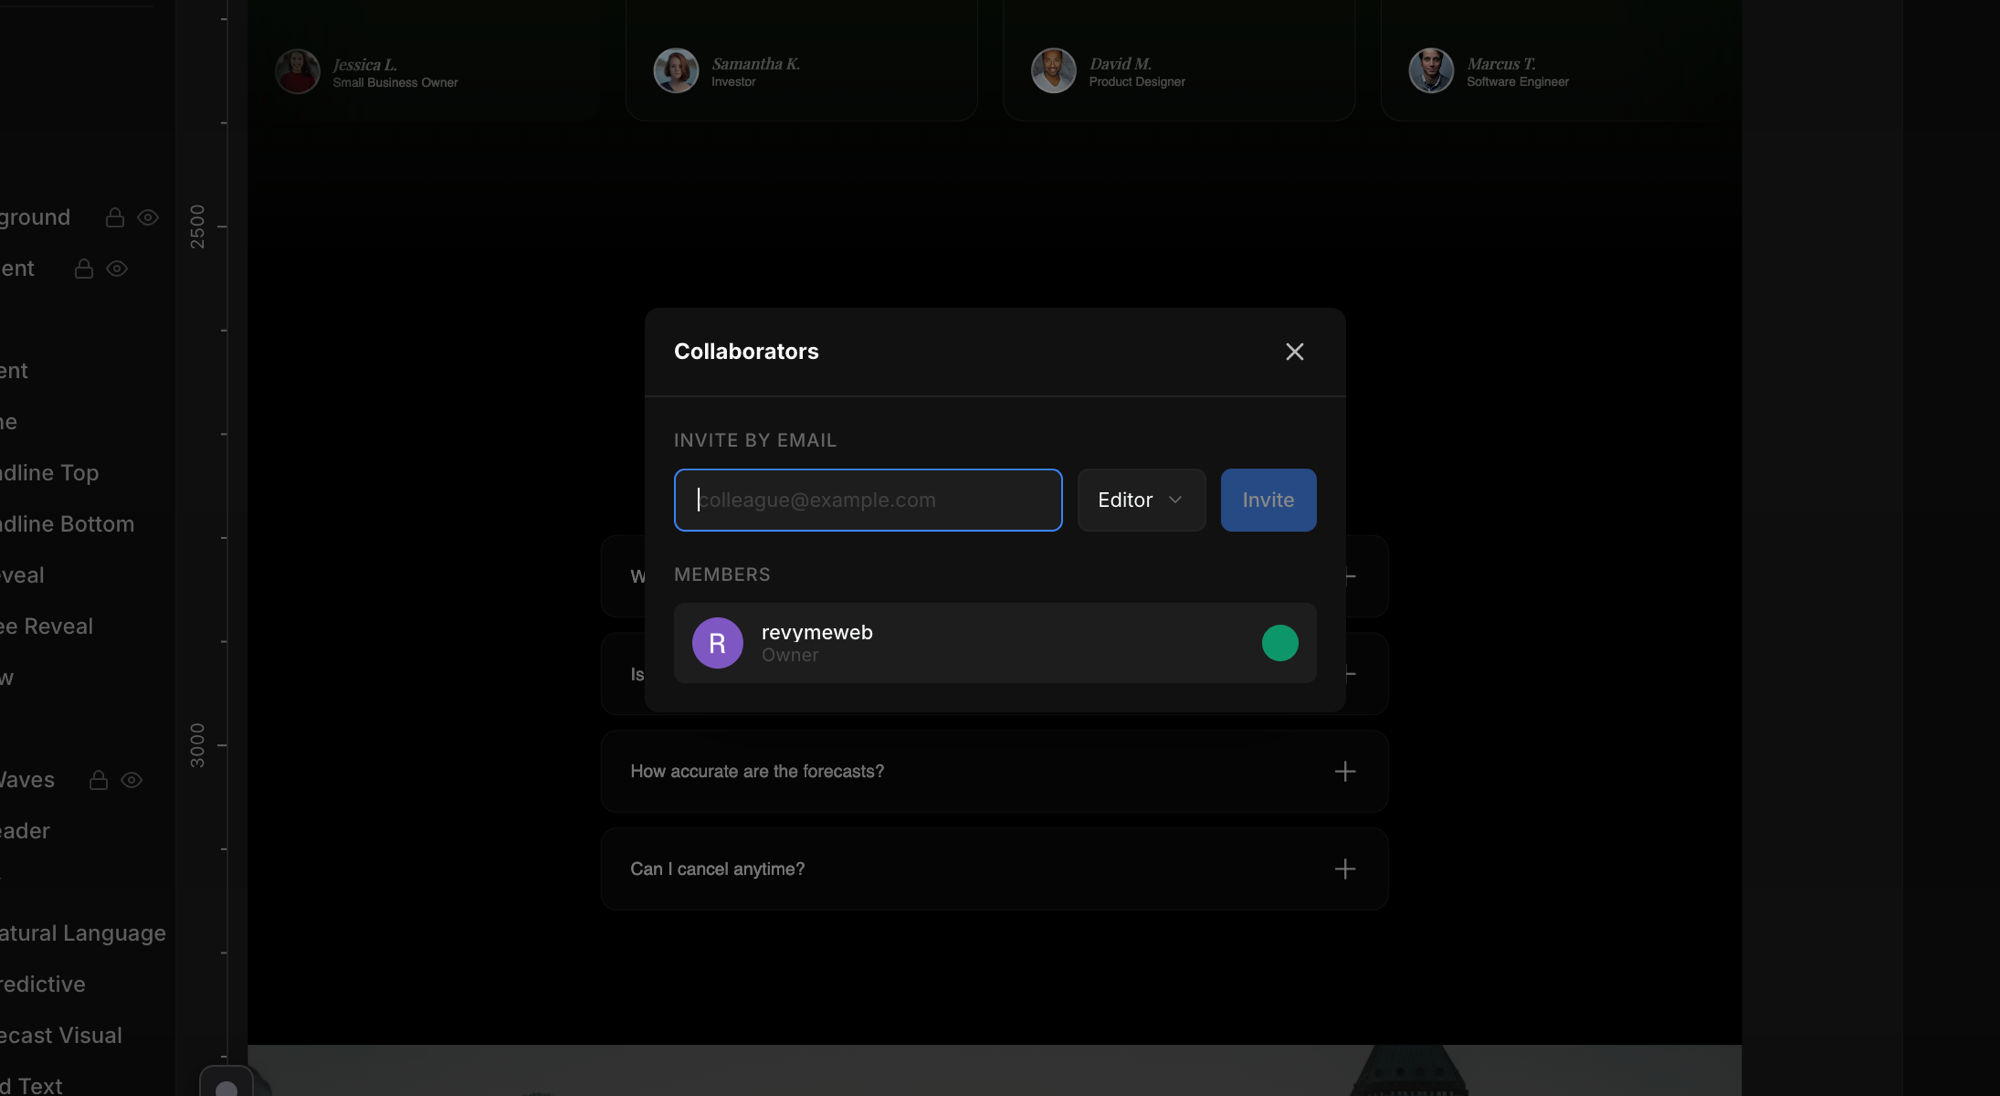The width and height of the screenshot is (2000, 1096).
Task: Select the 'dline Top' layer
Action: (x=49, y=473)
